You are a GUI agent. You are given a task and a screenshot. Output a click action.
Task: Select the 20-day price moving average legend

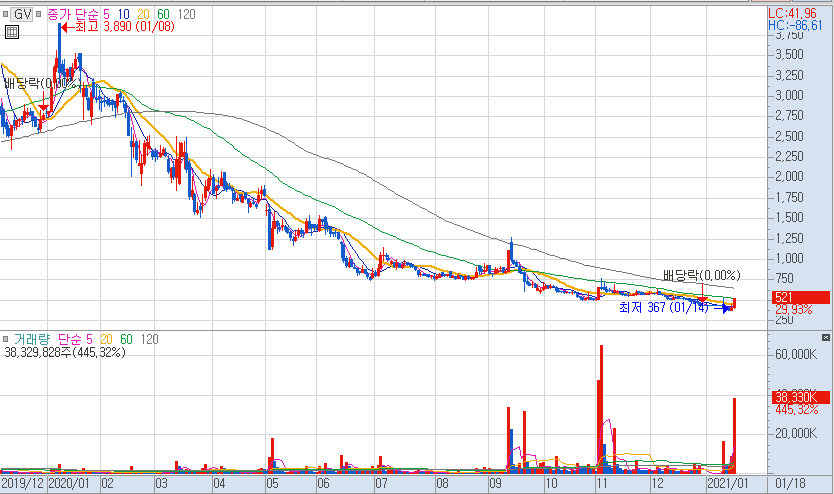[x=144, y=14]
